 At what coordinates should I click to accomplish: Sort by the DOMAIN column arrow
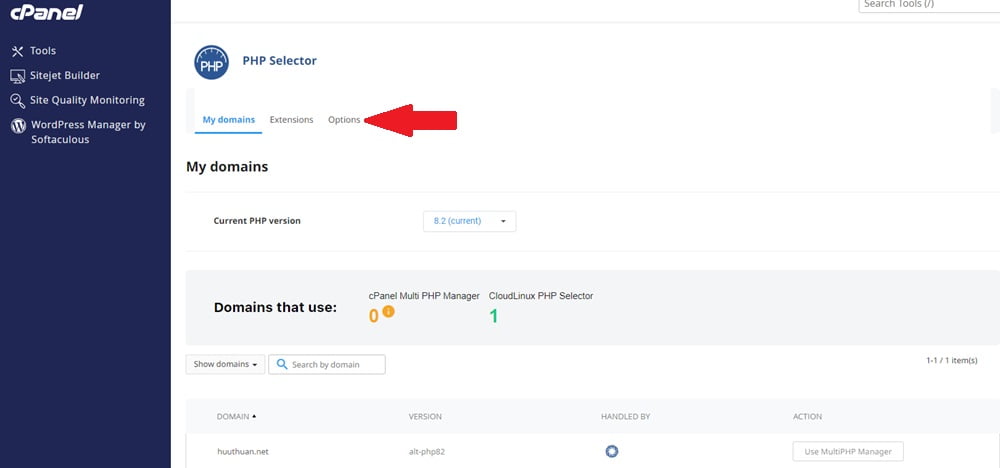254,416
